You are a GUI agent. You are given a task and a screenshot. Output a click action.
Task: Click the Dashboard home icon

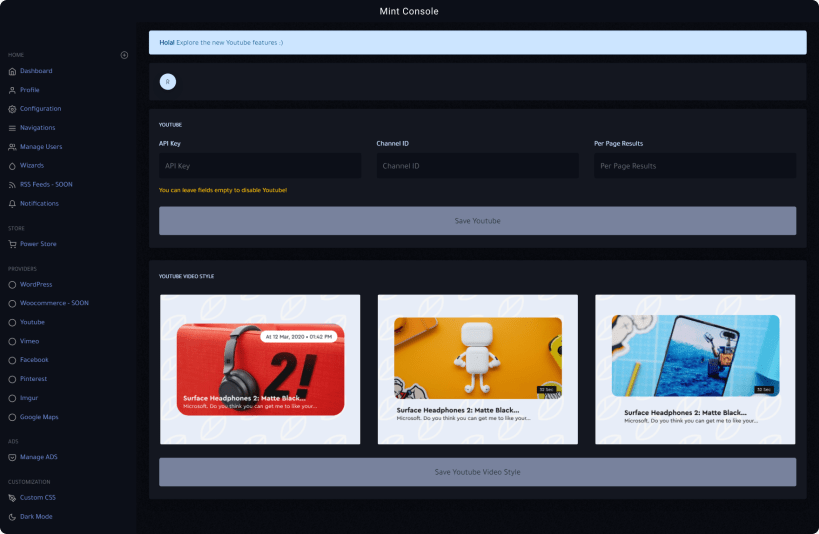tap(12, 71)
